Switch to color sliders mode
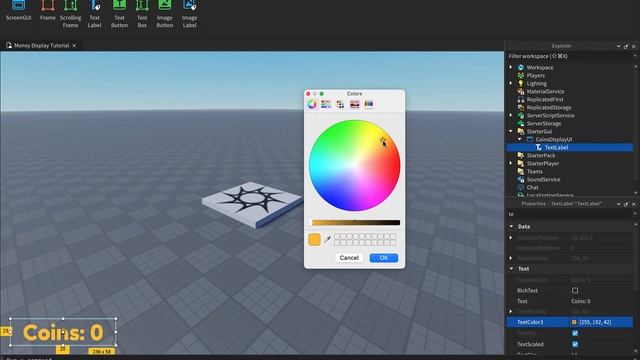This screenshot has width=640, height=360. click(326, 104)
